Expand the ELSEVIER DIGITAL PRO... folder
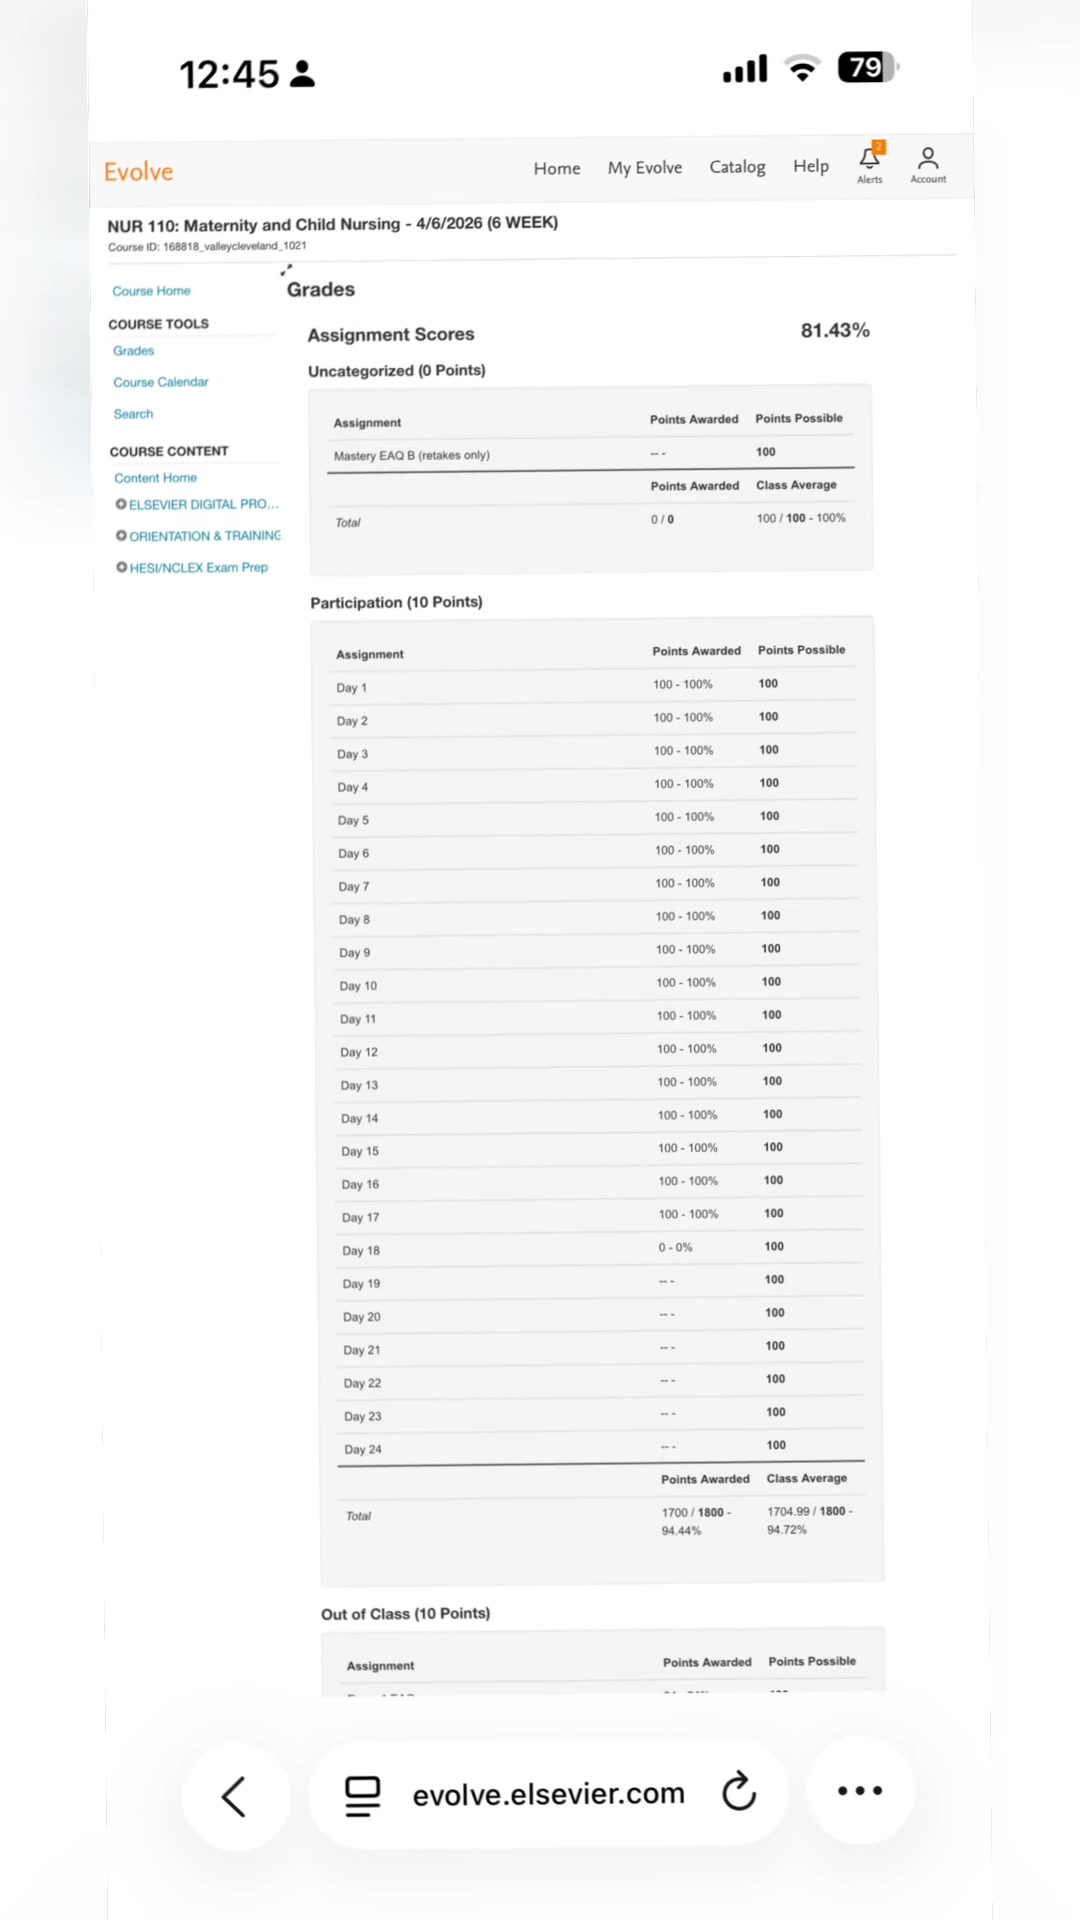The height and width of the screenshot is (1920, 1080). coord(197,504)
